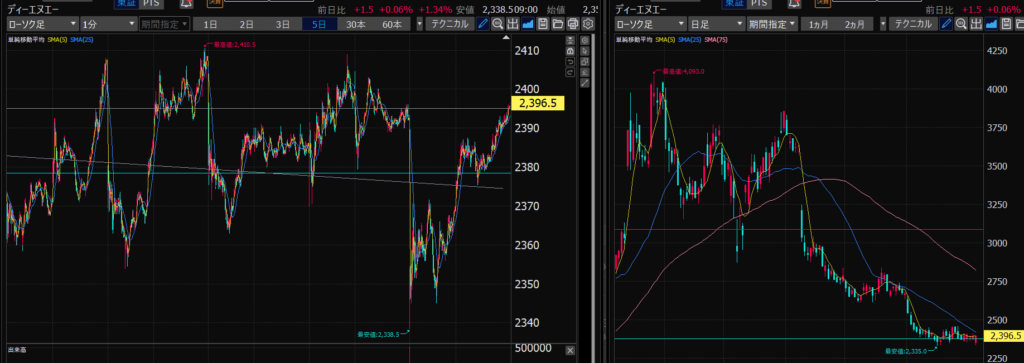Click the 単純移動平均 label in left chart
Viewport: 1024px width, 363px height.
(x=26, y=40)
